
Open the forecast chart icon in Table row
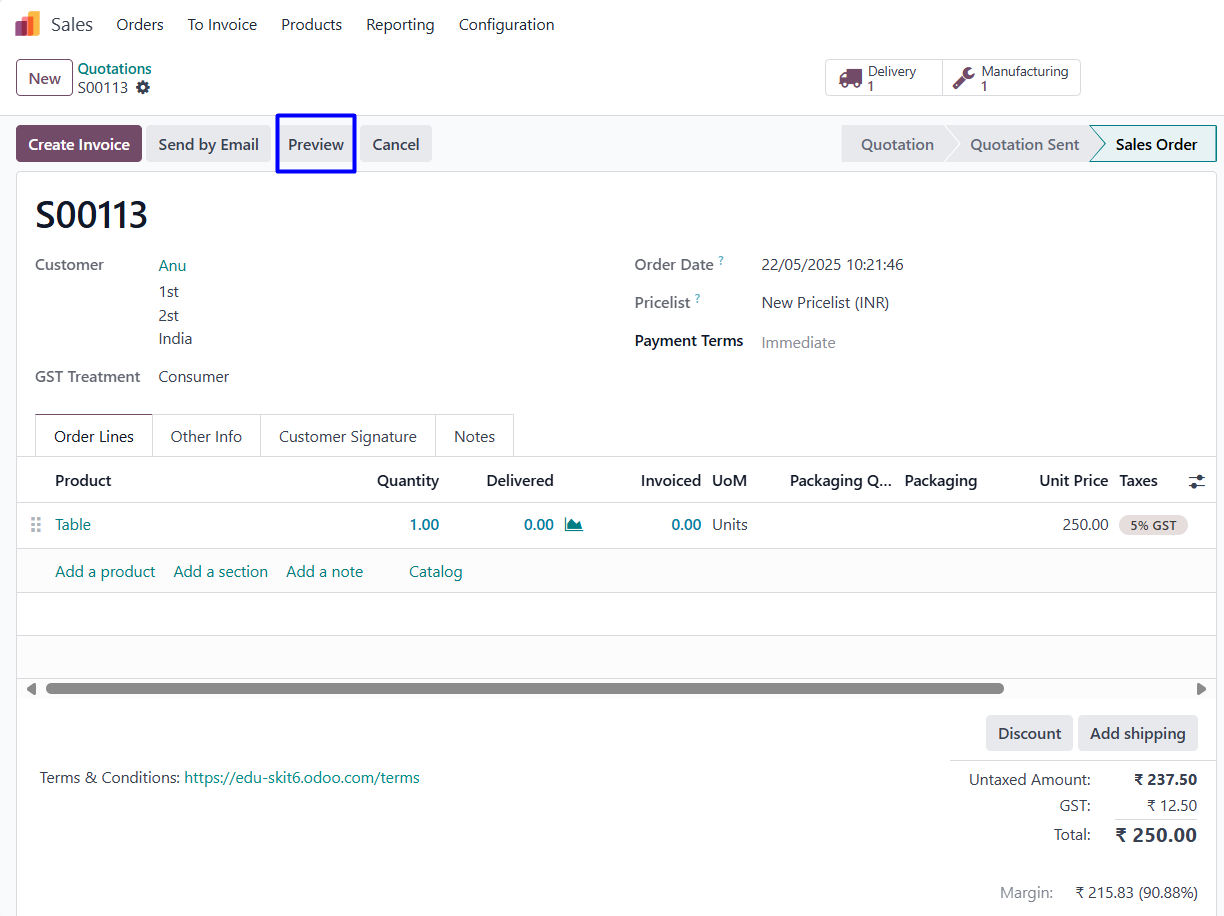(x=573, y=525)
